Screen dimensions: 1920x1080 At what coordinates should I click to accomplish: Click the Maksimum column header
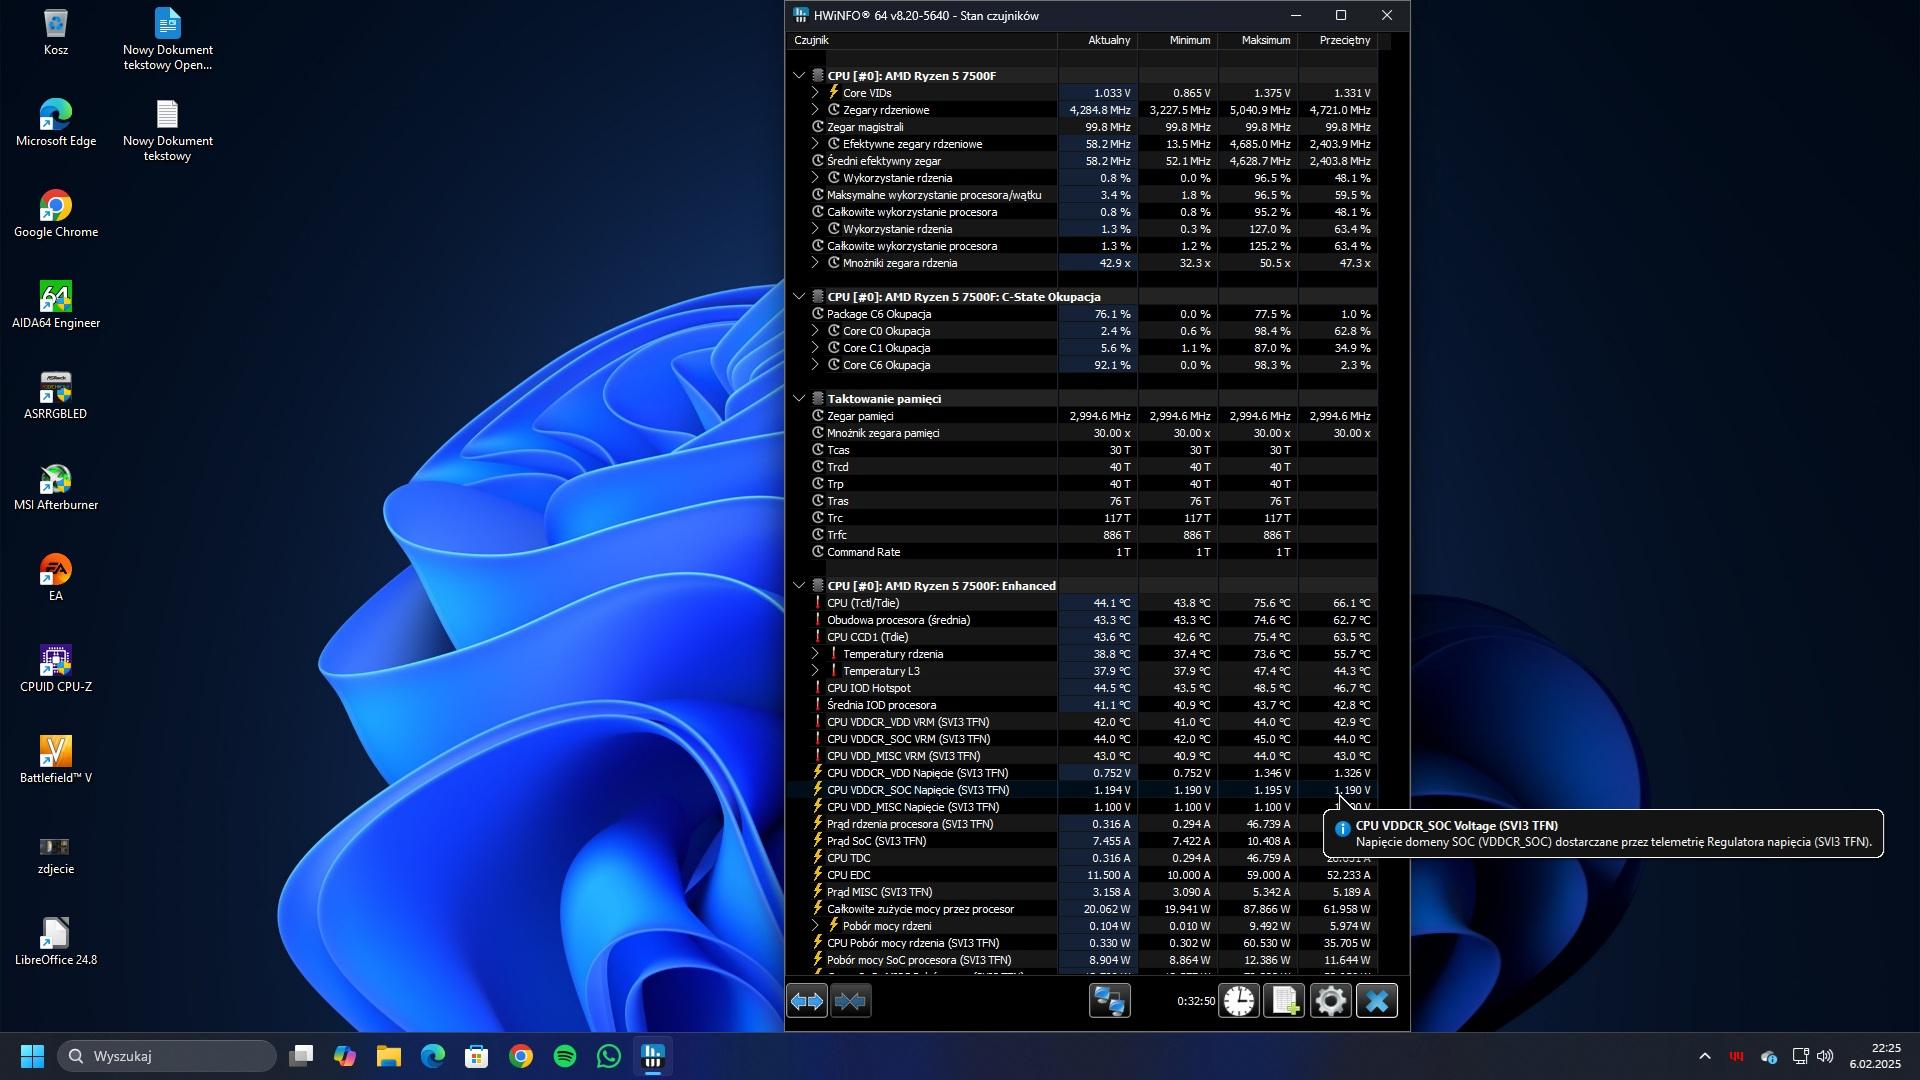(x=1265, y=41)
